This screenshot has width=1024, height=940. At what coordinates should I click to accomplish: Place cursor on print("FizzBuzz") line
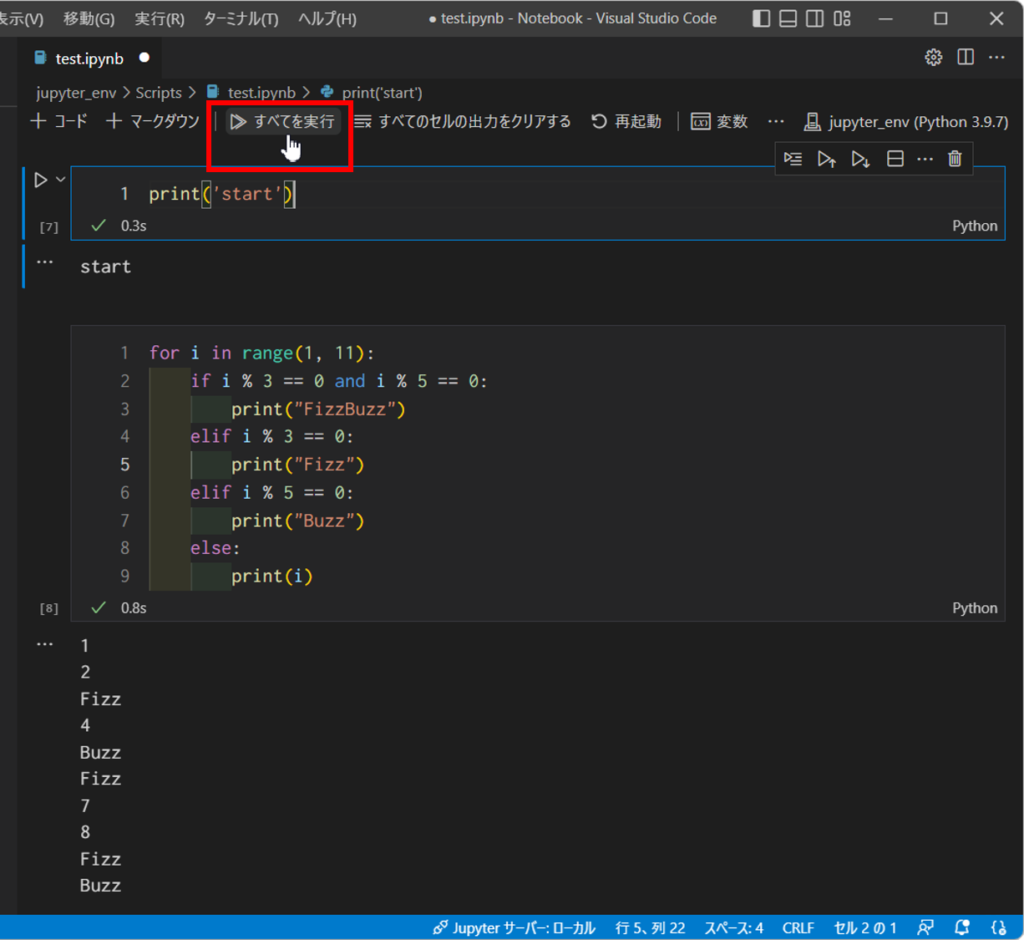[318, 409]
